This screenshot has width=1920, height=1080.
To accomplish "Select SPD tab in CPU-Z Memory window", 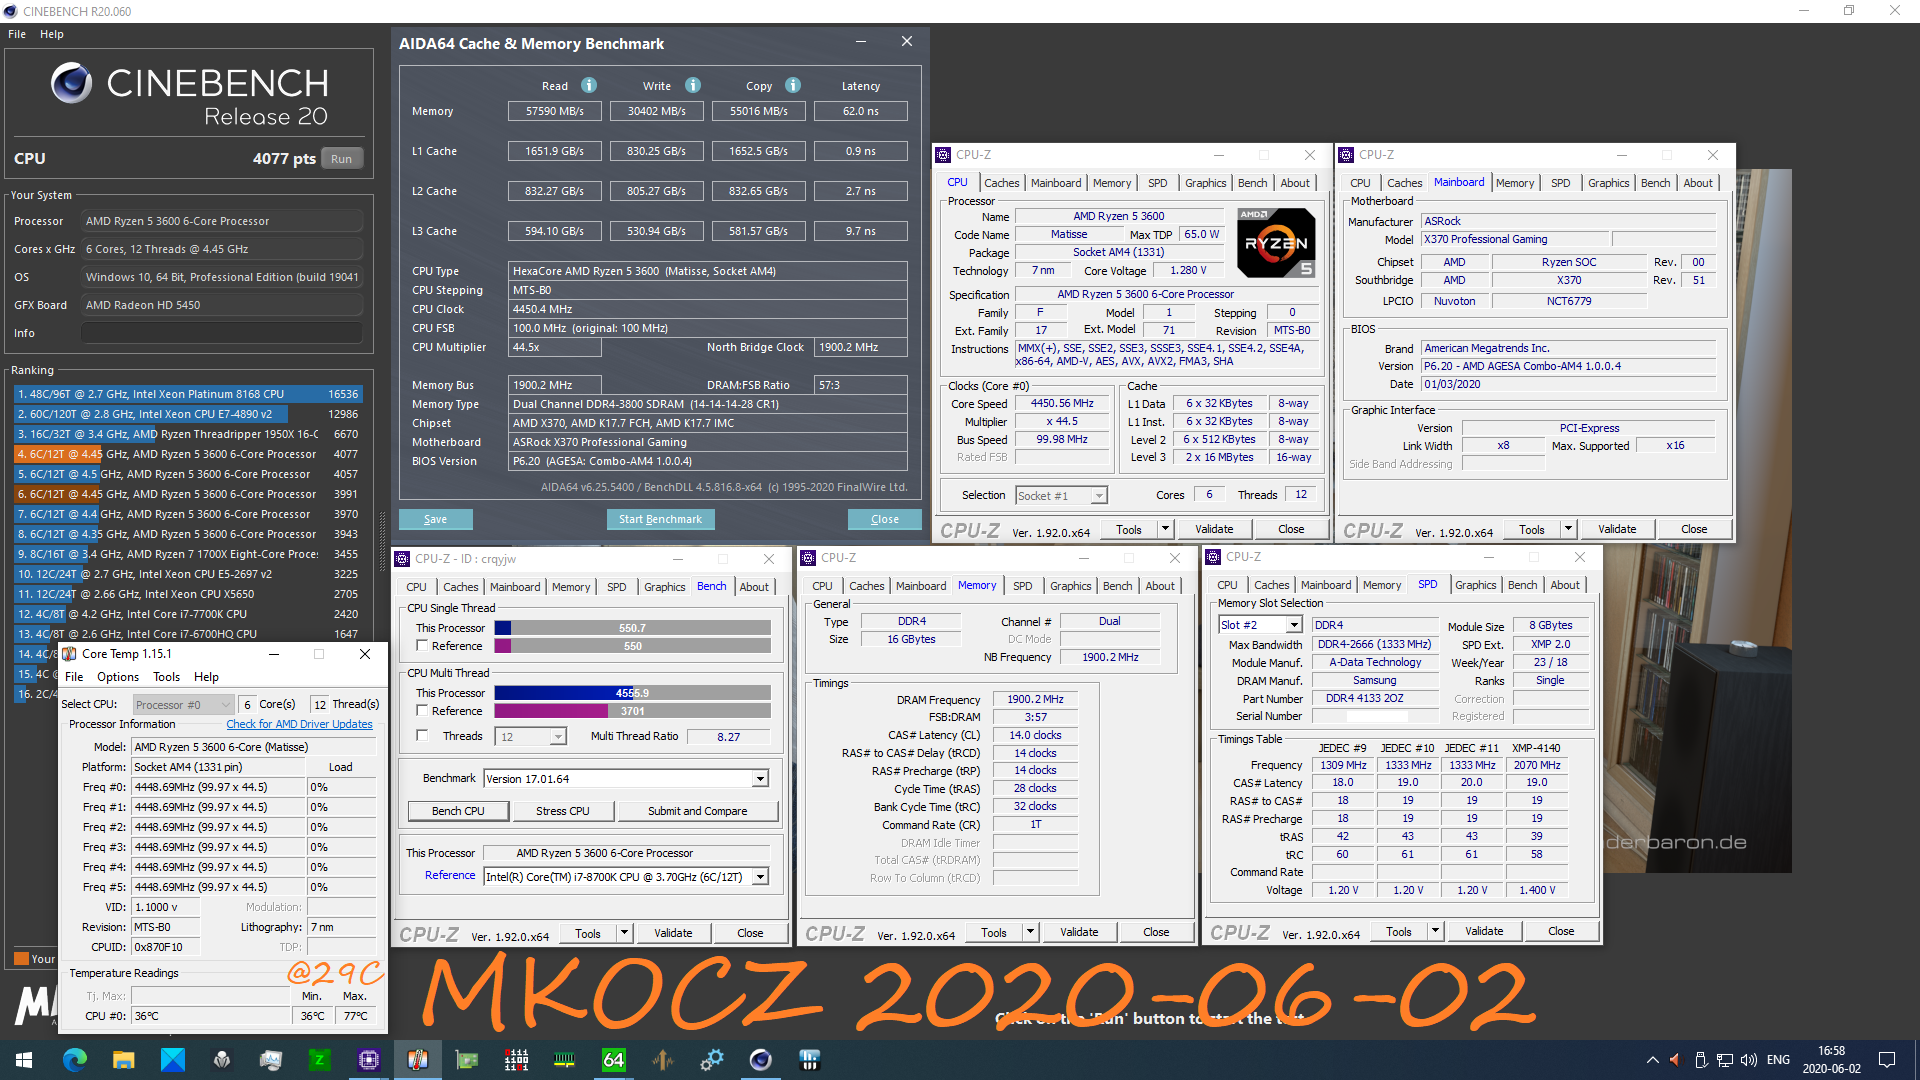I will (1022, 586).
